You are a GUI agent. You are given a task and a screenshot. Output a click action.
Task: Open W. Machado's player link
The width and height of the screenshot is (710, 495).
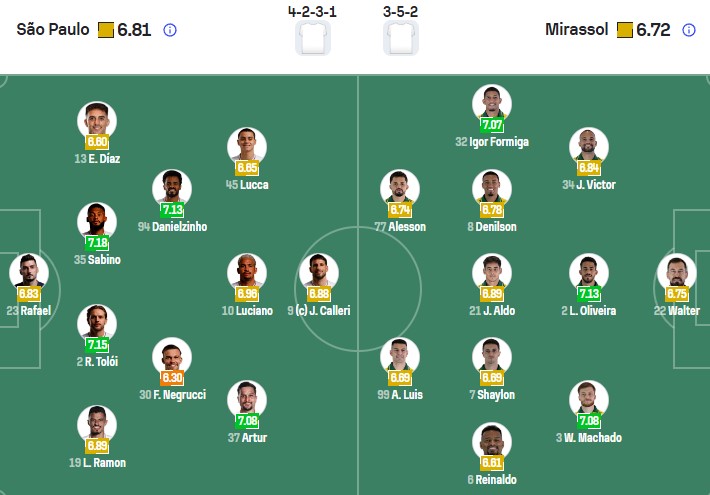pyautogui.click(x=589, y=437)
